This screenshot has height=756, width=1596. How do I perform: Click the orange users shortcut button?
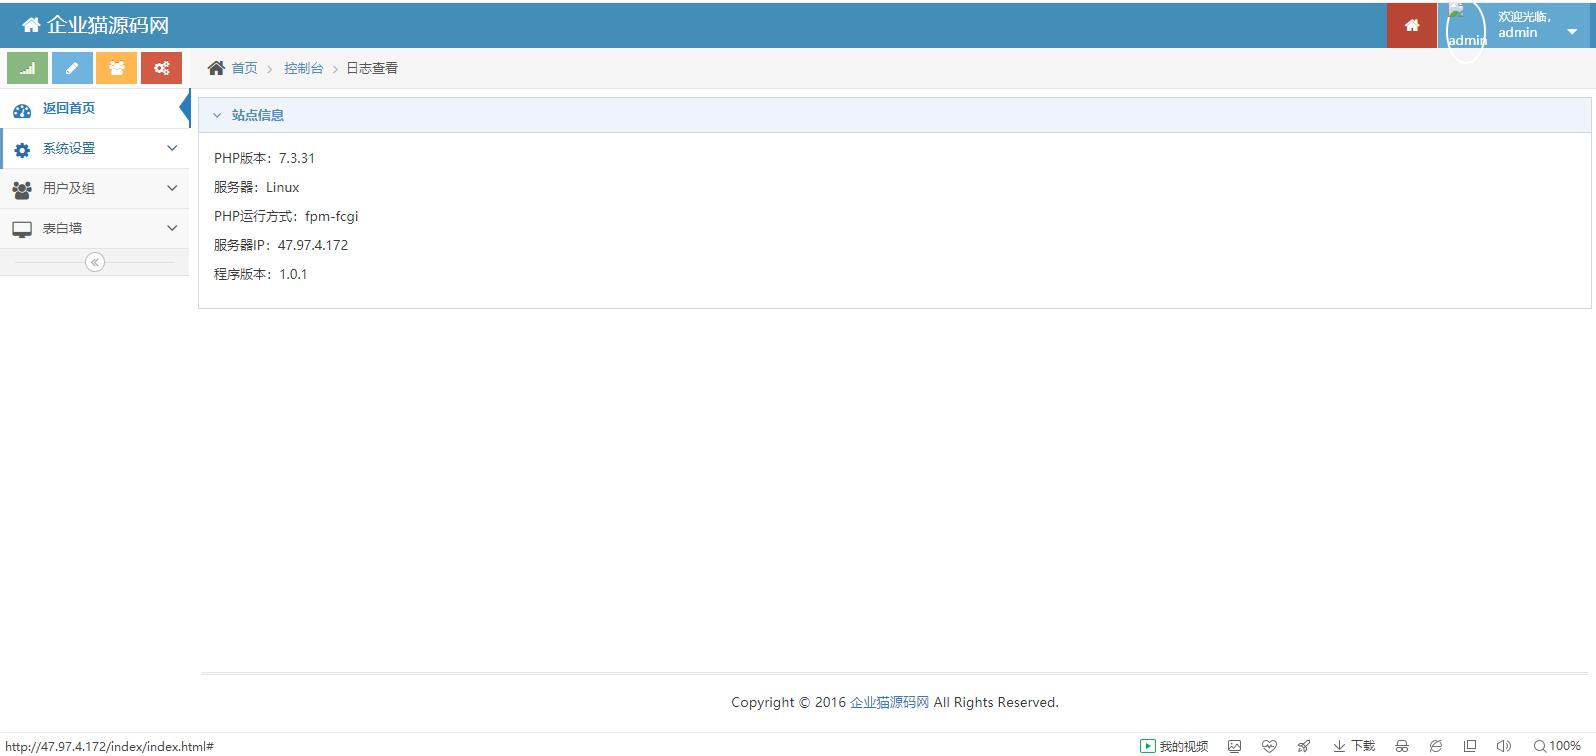pyautogui.click(x=117, y=68)
